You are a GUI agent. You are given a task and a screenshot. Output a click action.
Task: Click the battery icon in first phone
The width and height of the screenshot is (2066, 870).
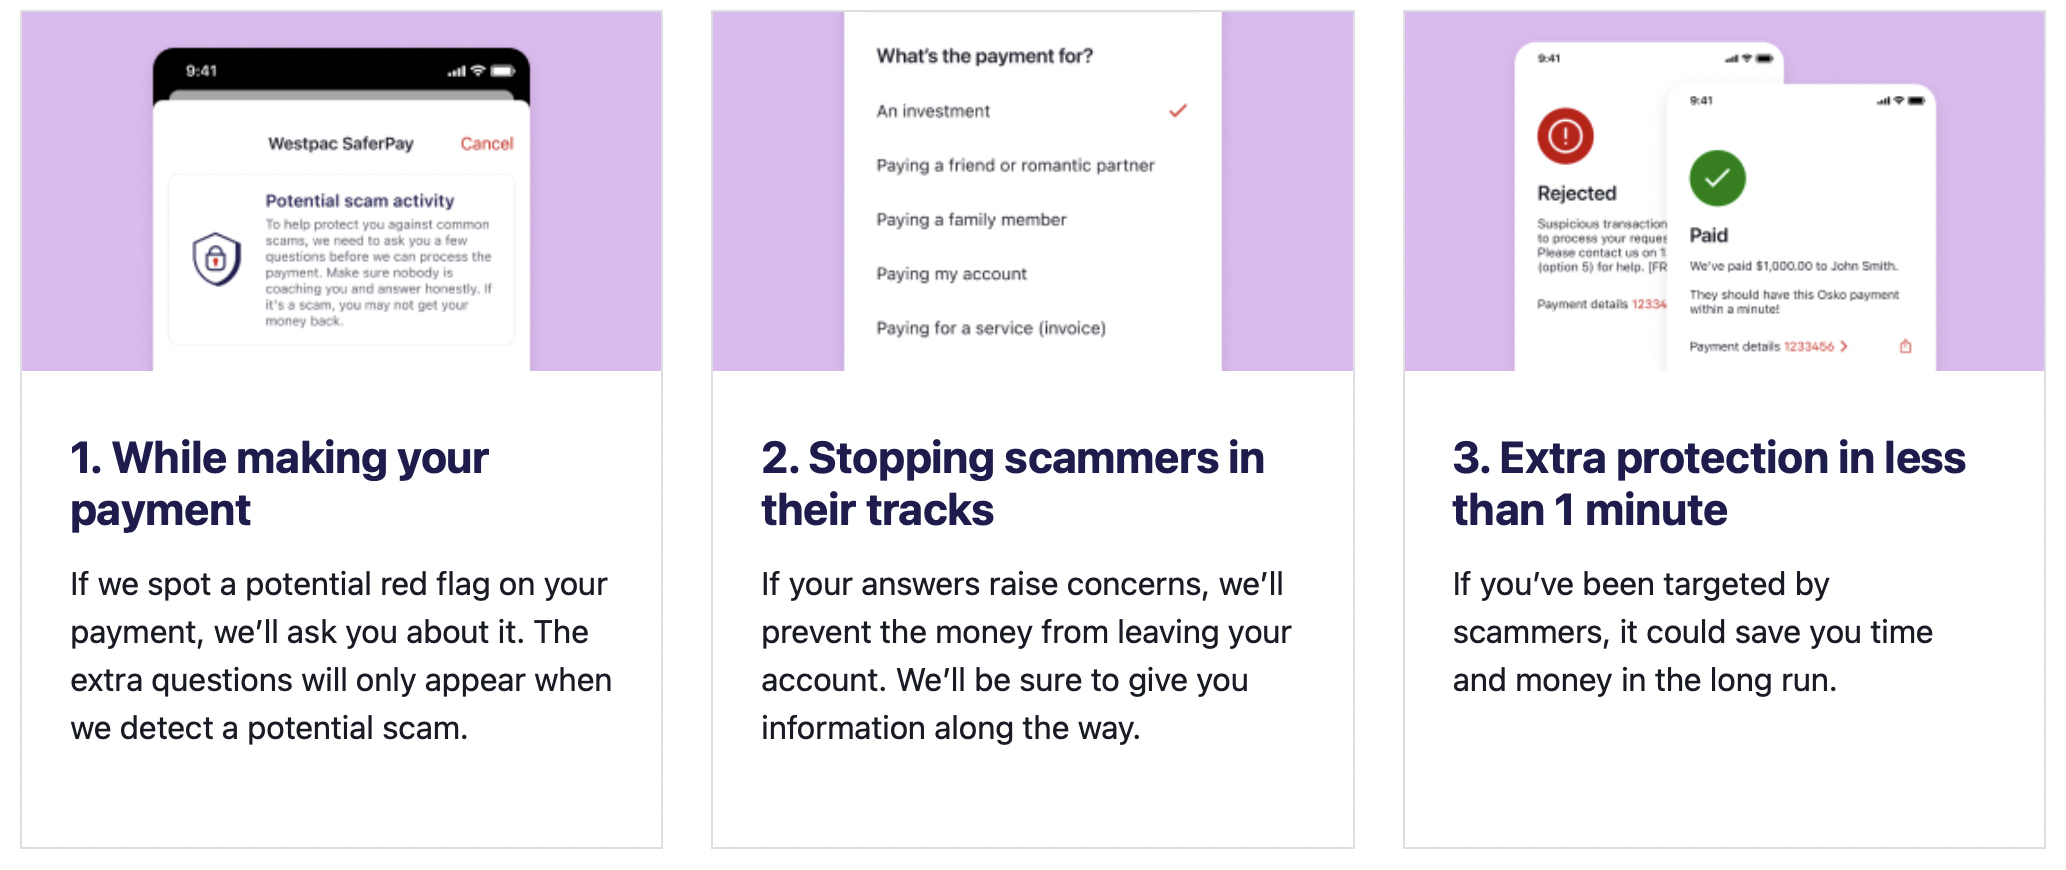(x=503, y=71)
